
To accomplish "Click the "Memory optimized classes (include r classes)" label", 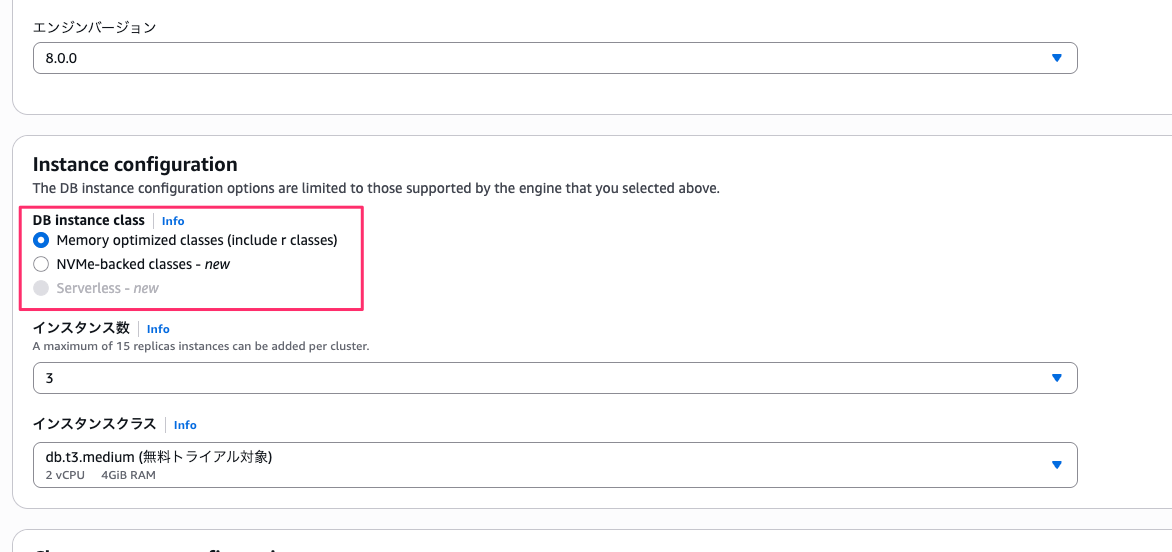I will pyautogui.click(x=197, y=240).
